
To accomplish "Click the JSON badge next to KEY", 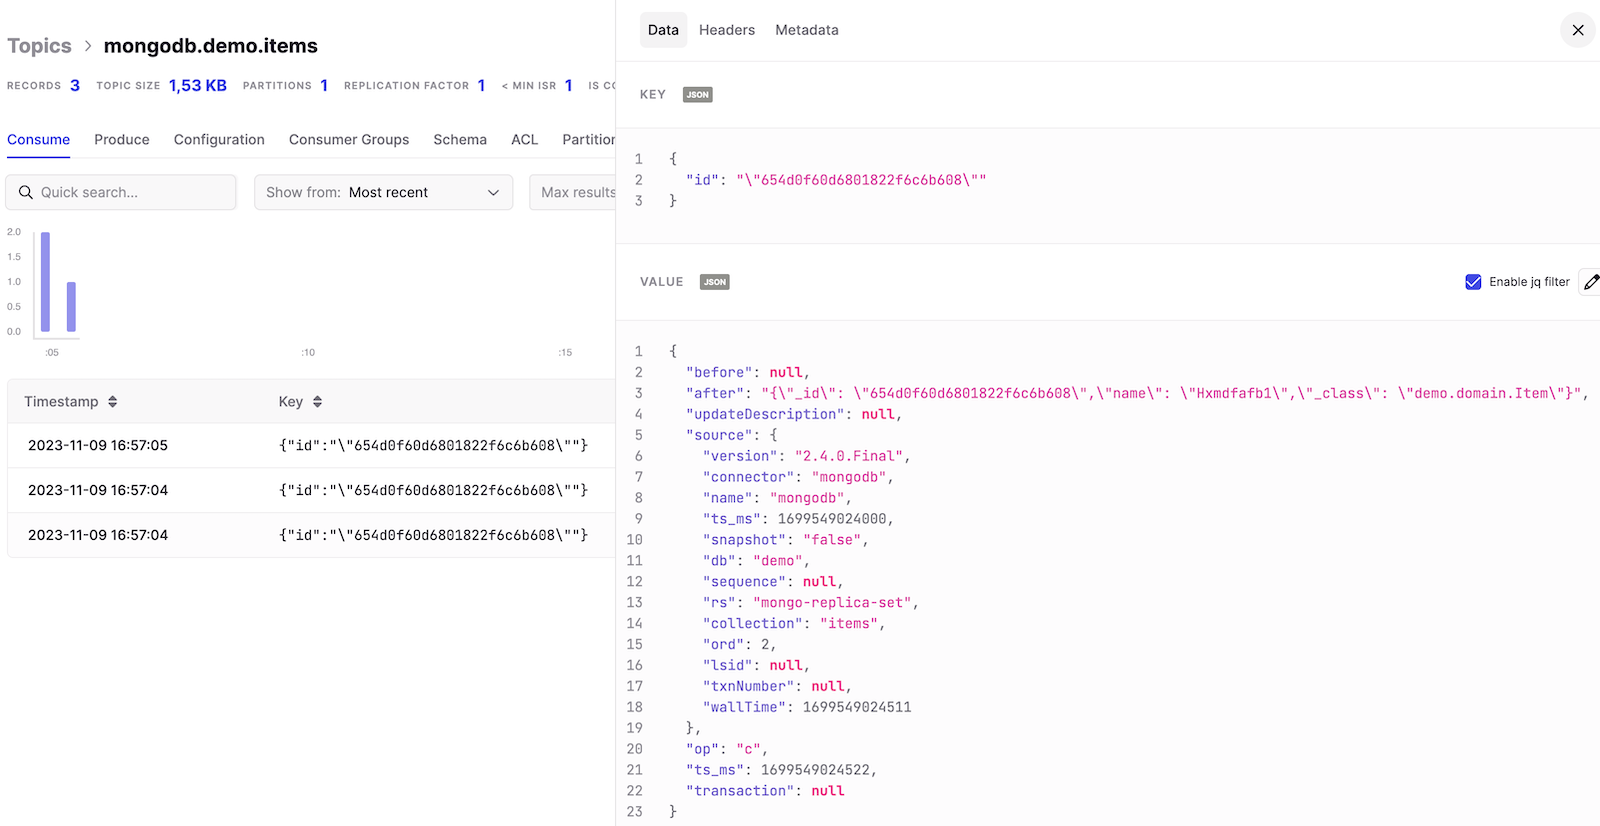I will pos(697,95).
